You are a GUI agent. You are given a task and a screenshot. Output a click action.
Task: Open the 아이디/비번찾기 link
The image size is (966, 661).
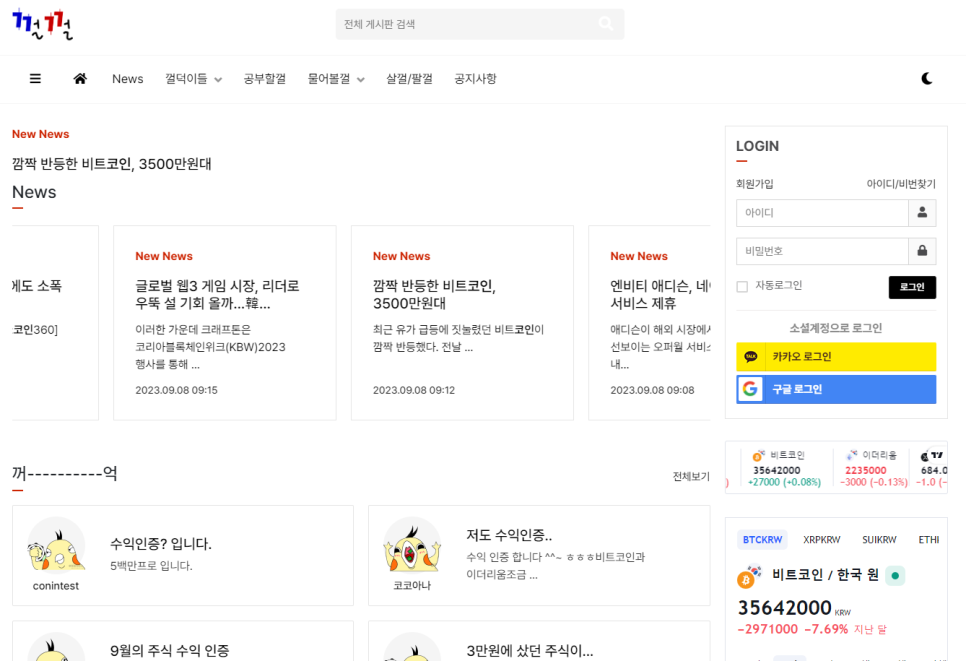tap(901, 184)
